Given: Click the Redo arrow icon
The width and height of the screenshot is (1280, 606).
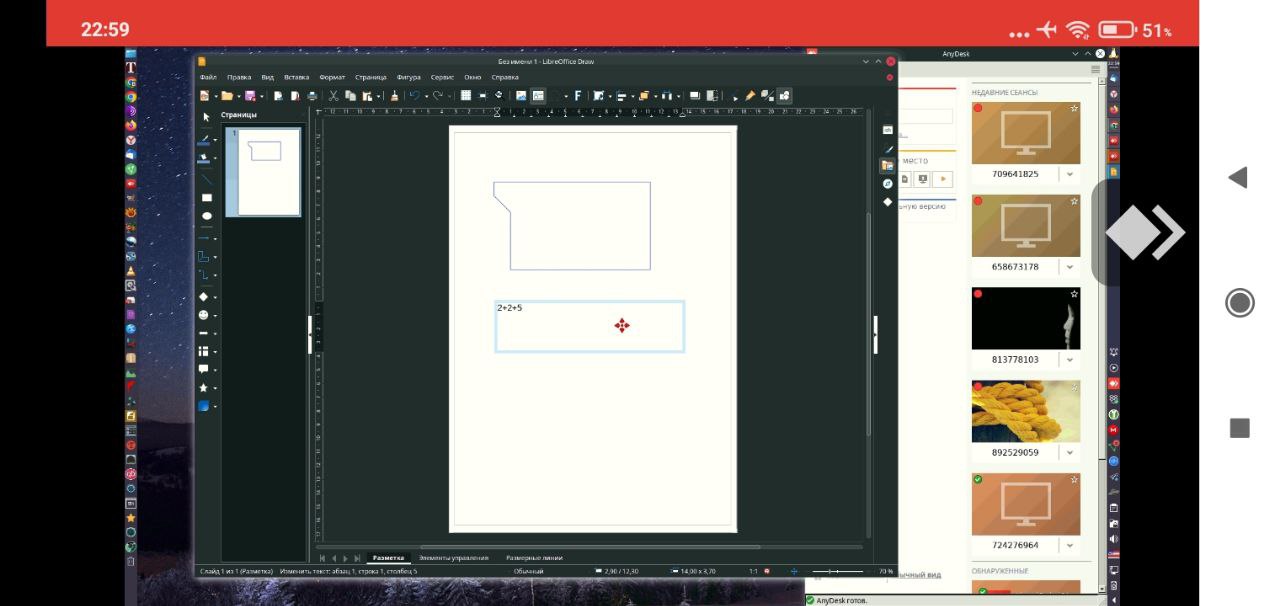Looking at the screenshot, I should [438, 96].
